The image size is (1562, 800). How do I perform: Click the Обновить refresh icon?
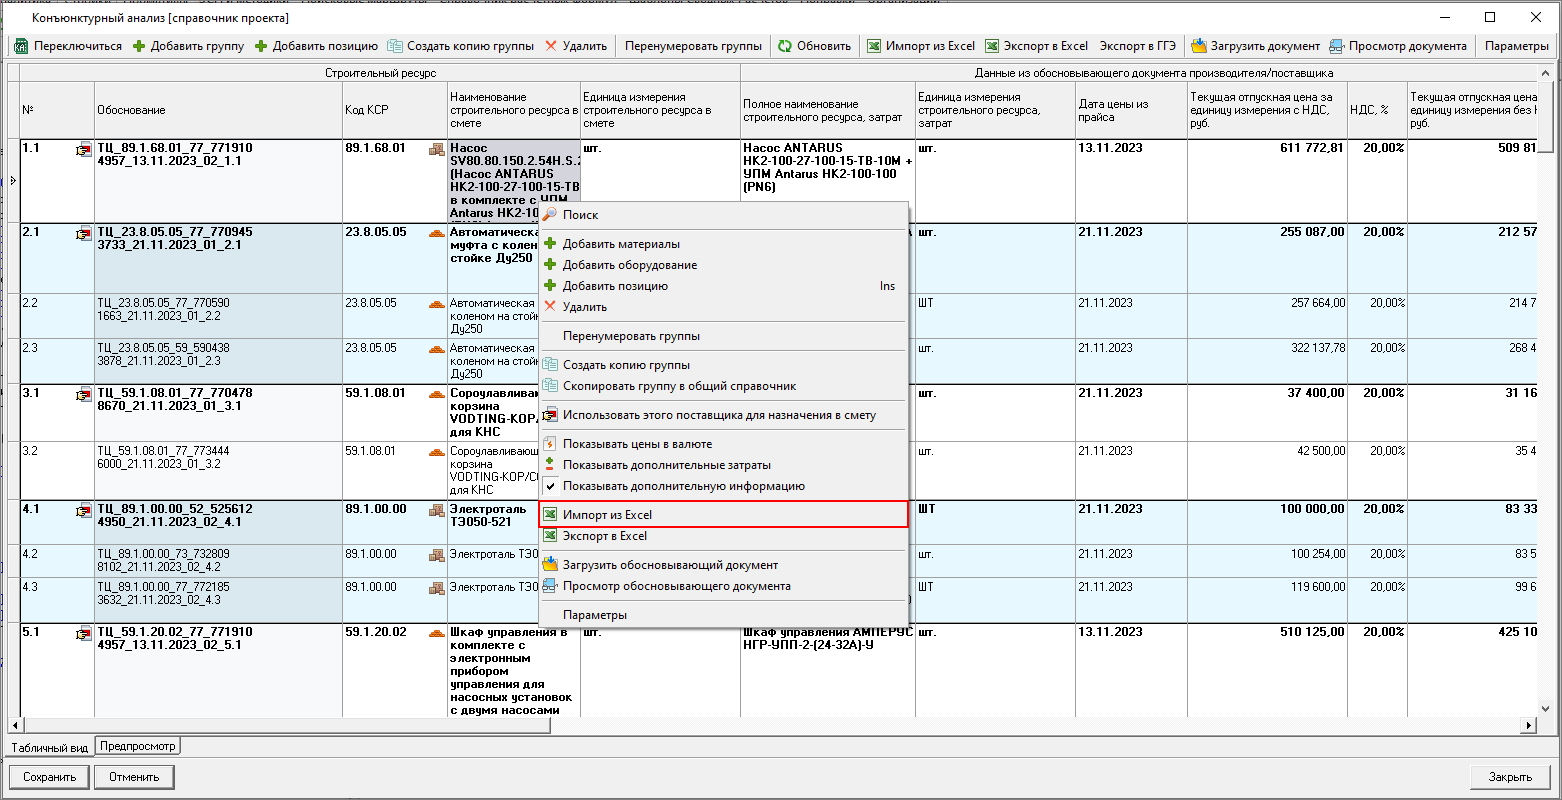pos(785,46)
